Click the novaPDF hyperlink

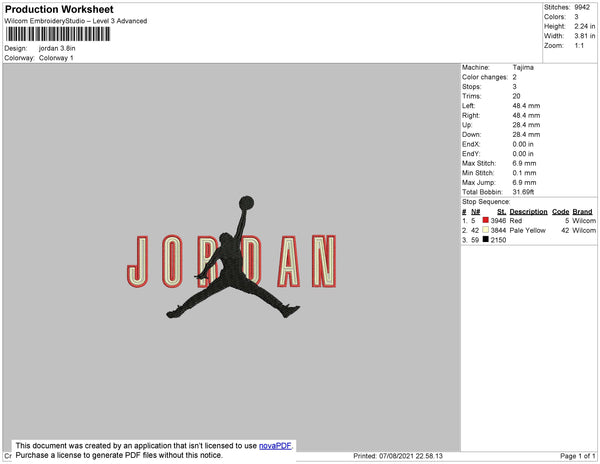[x=275, y=446]
